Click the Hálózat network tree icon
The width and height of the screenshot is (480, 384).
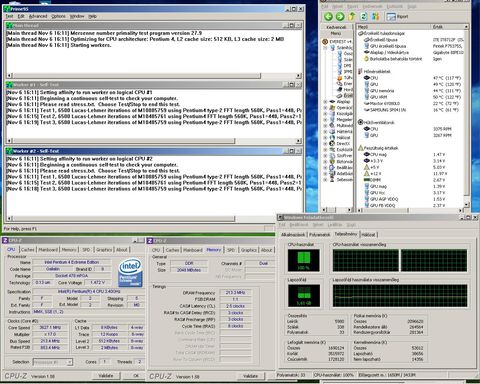point(332,137)
